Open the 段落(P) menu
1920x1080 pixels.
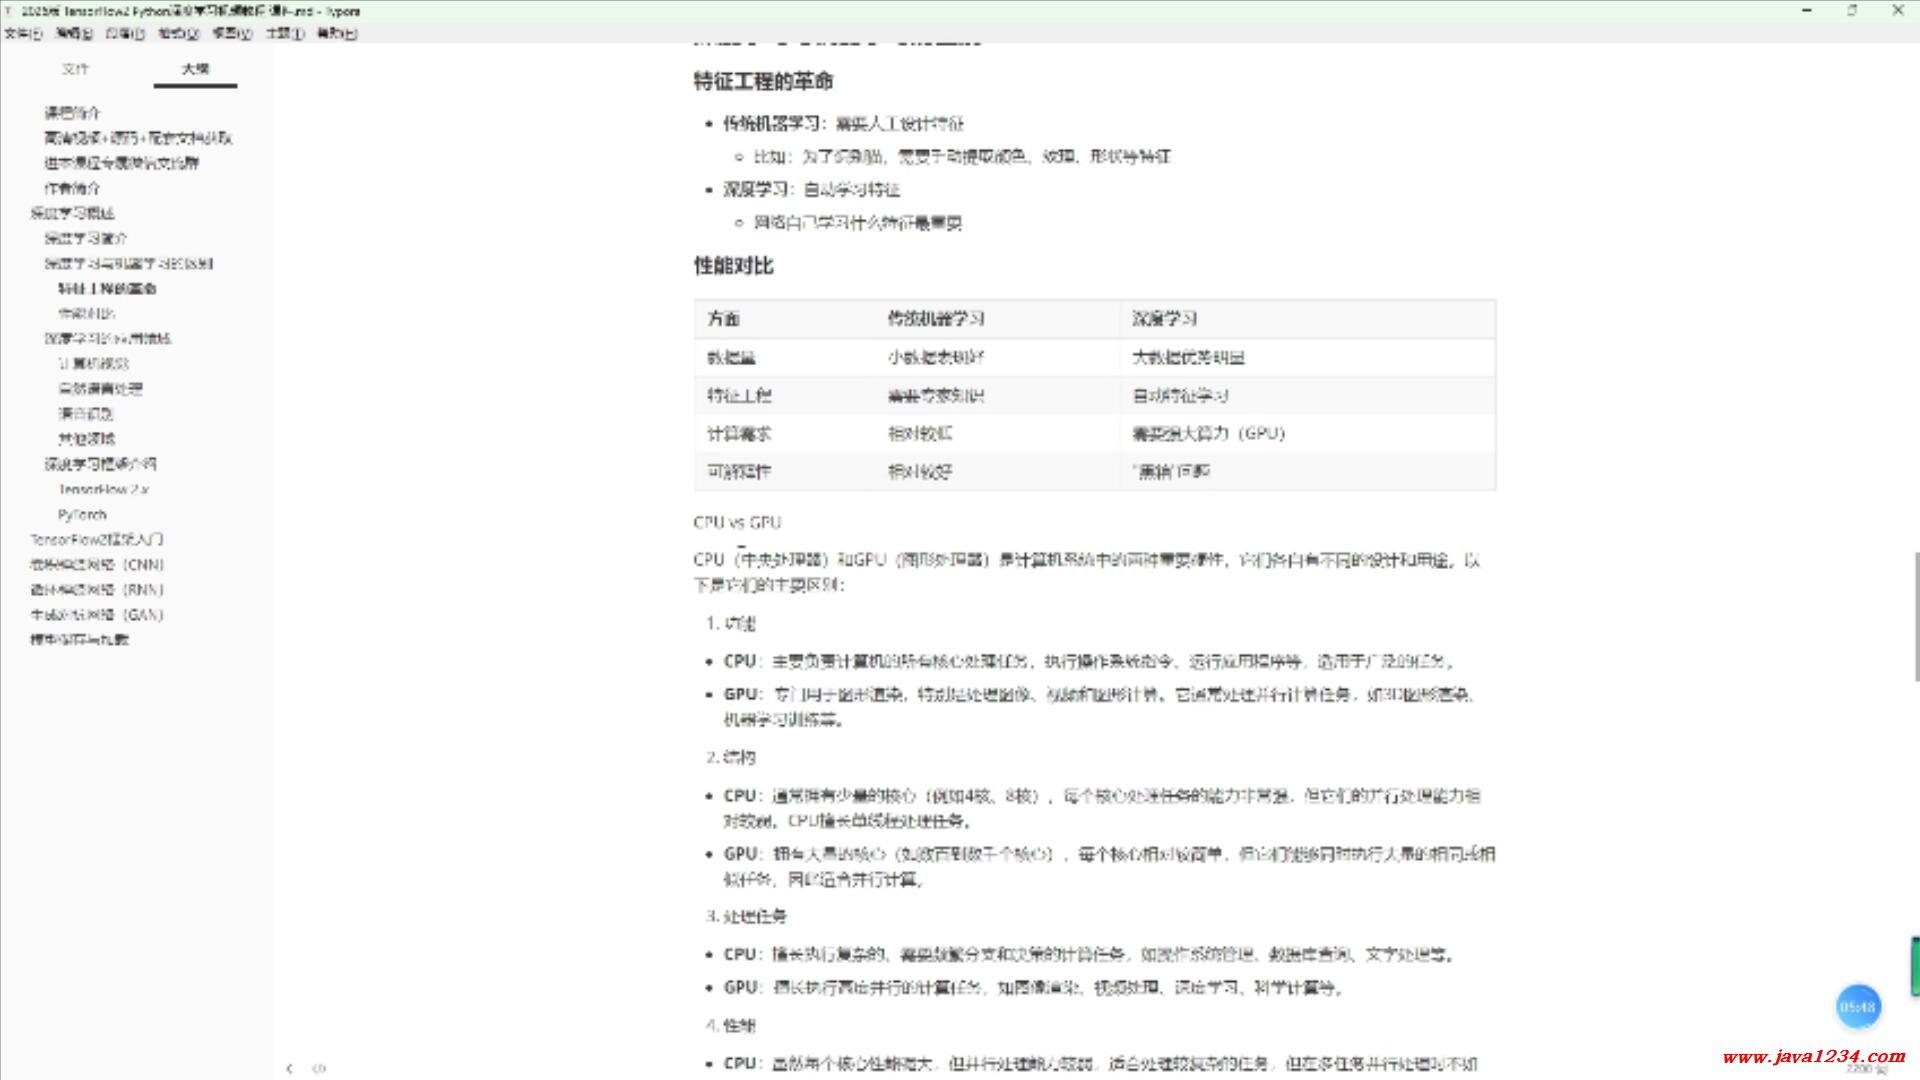pos(125,33)
